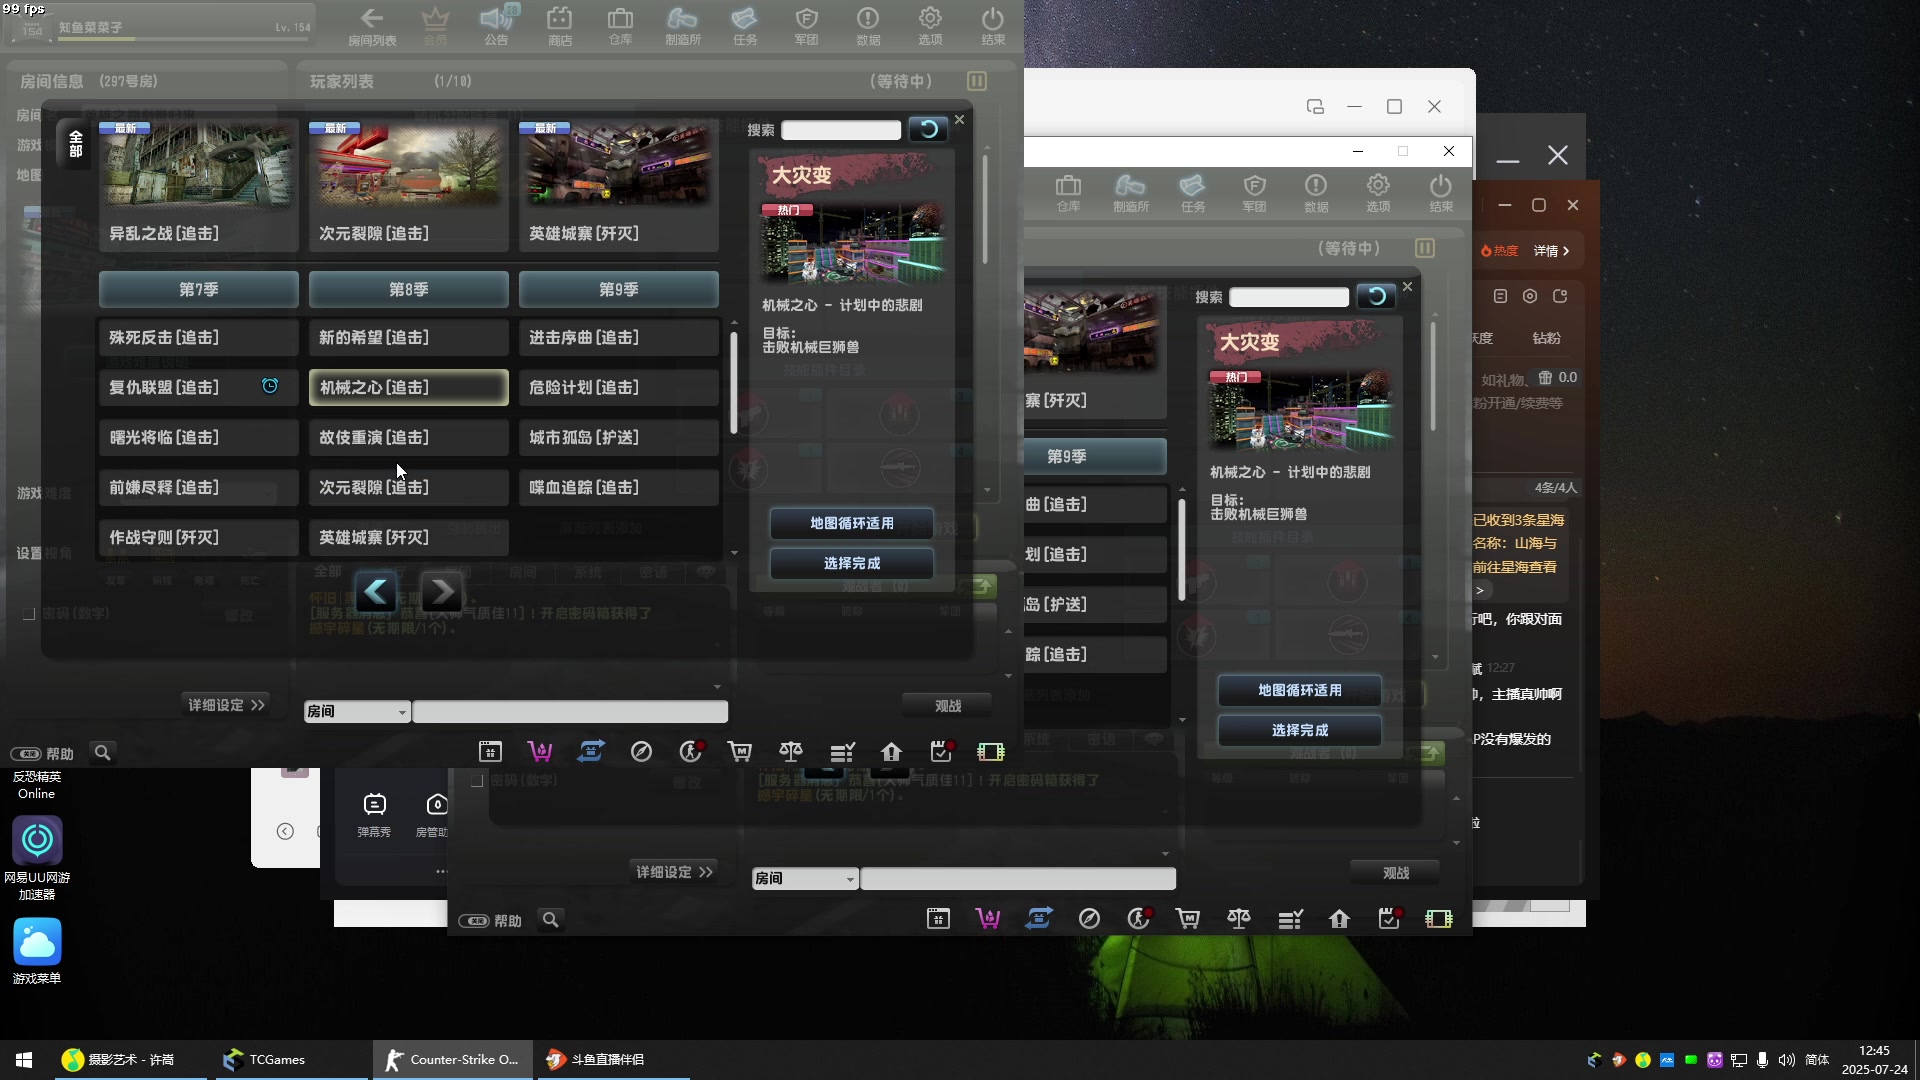Select the 全部 category tab in map dialog

tap(75, 144)
